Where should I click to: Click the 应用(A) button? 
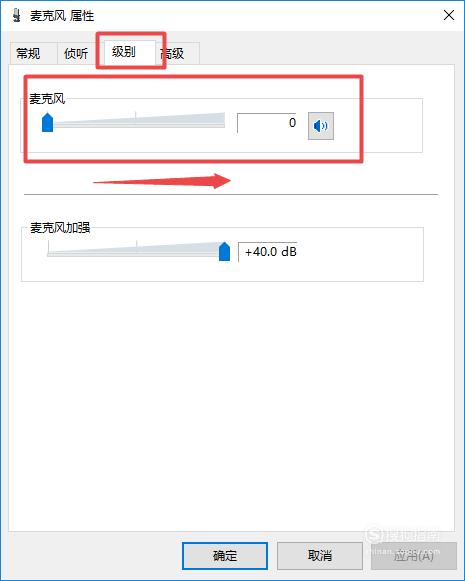coord(414,556)
